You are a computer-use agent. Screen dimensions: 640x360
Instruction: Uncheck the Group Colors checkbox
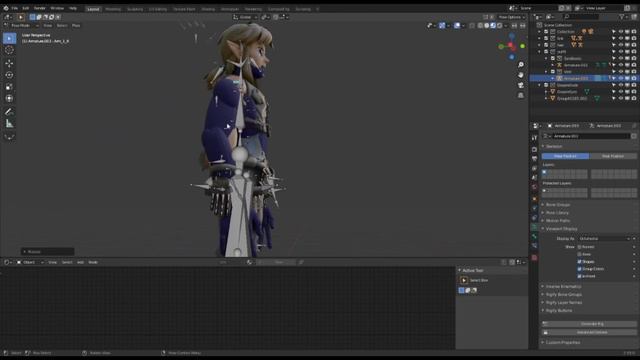point(580,269)
